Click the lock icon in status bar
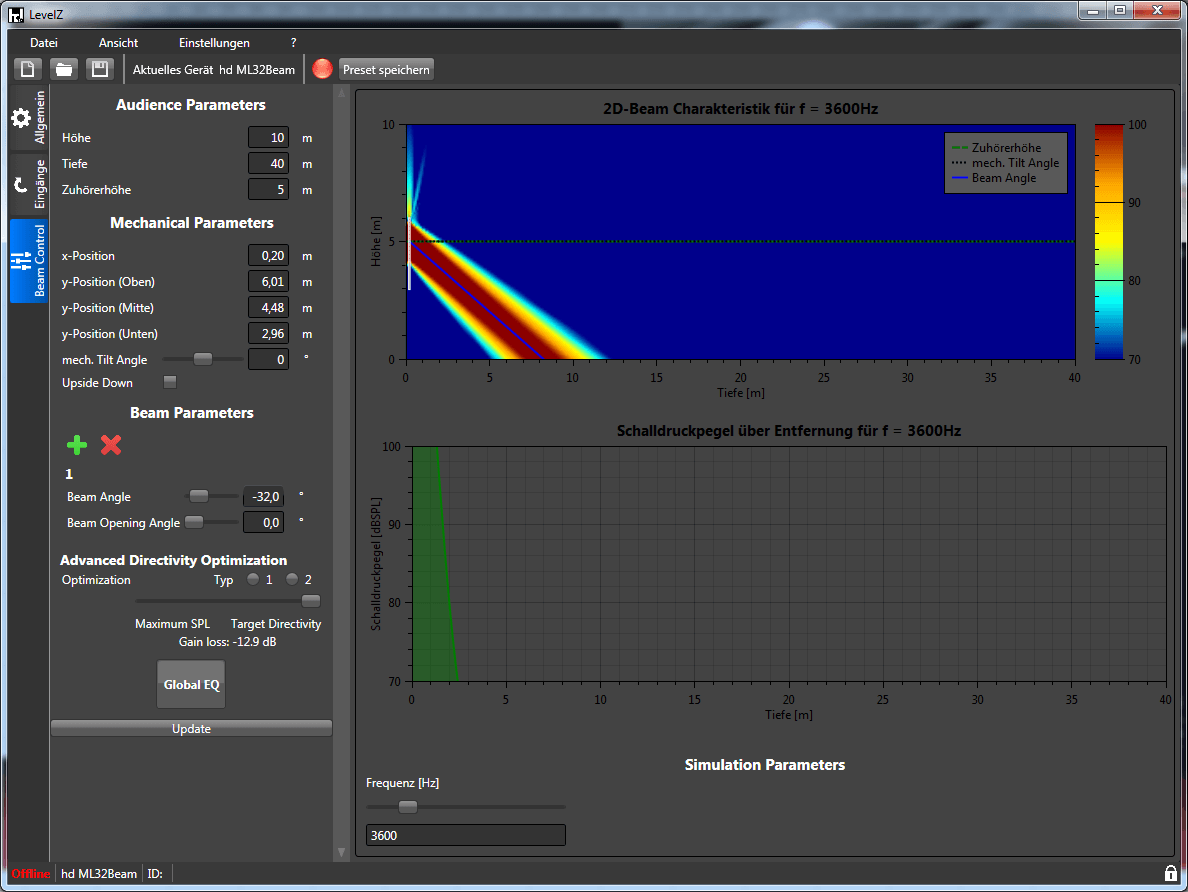This screenshot has height=892, width=1188. coord(1170,873)
